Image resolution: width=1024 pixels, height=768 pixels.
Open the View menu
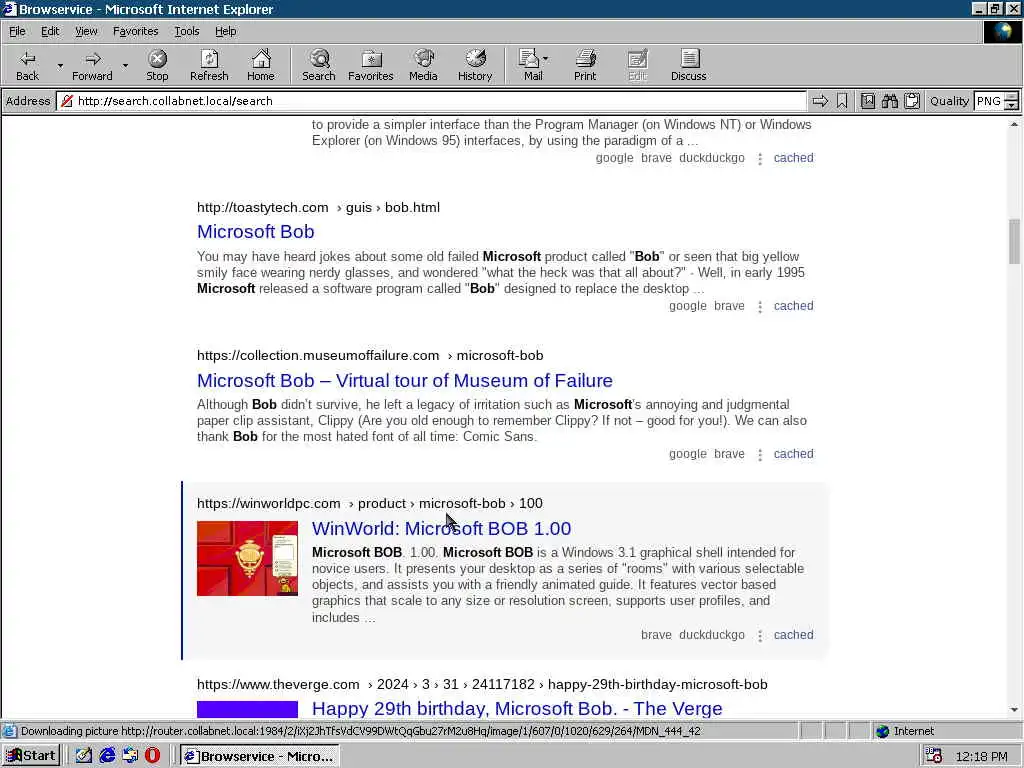click(x=86, y=31)
